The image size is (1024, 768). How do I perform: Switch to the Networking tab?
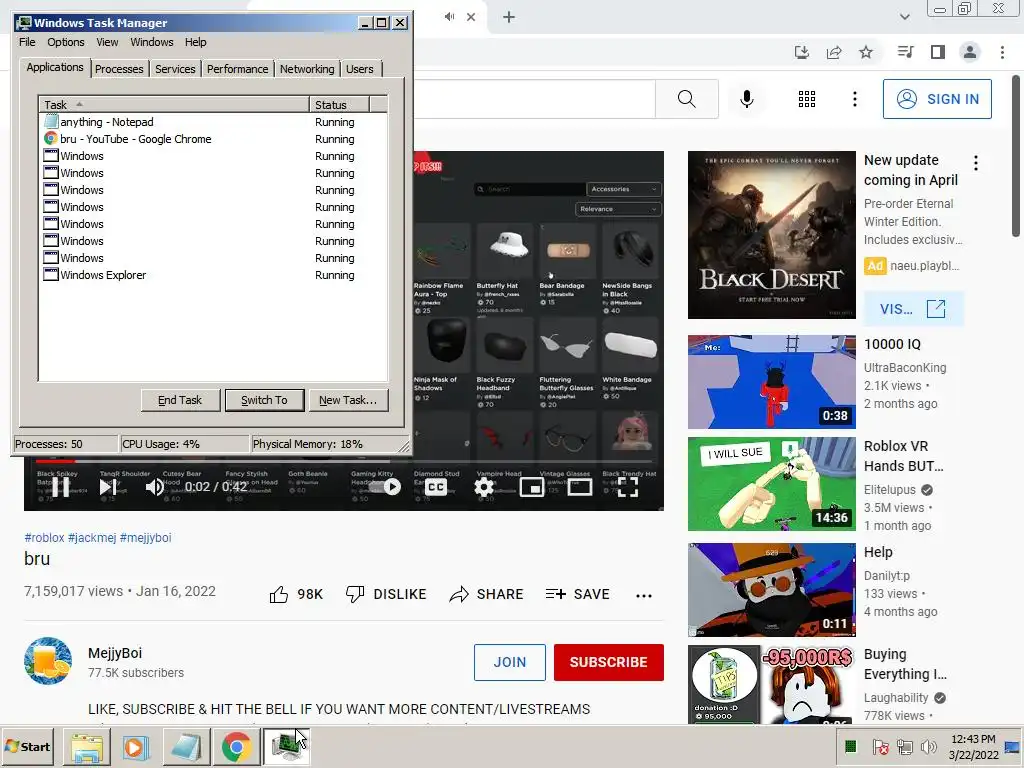tap(307, 69)
